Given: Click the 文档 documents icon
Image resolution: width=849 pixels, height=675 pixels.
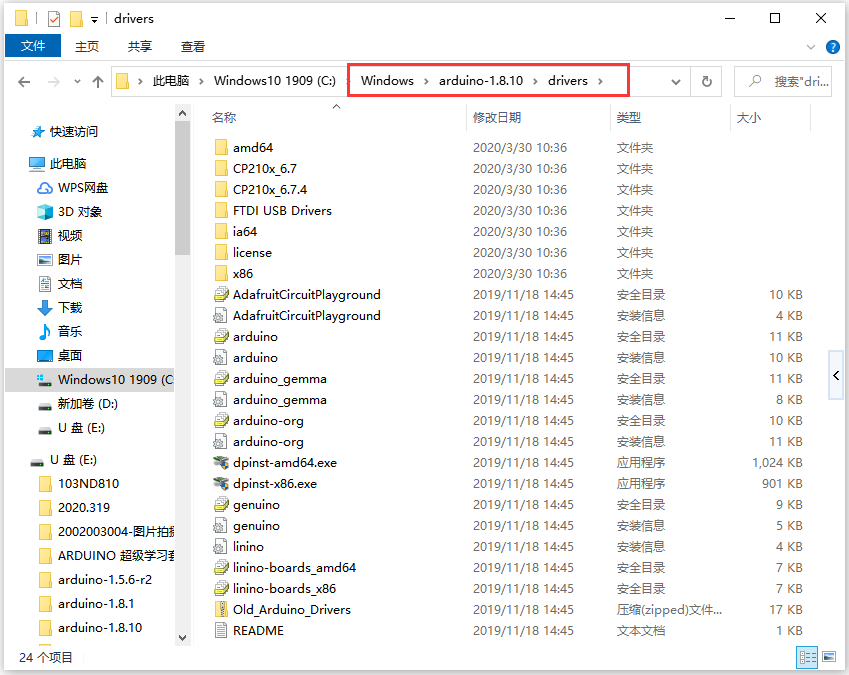Looking at the screenshot, I should [45, 284].
